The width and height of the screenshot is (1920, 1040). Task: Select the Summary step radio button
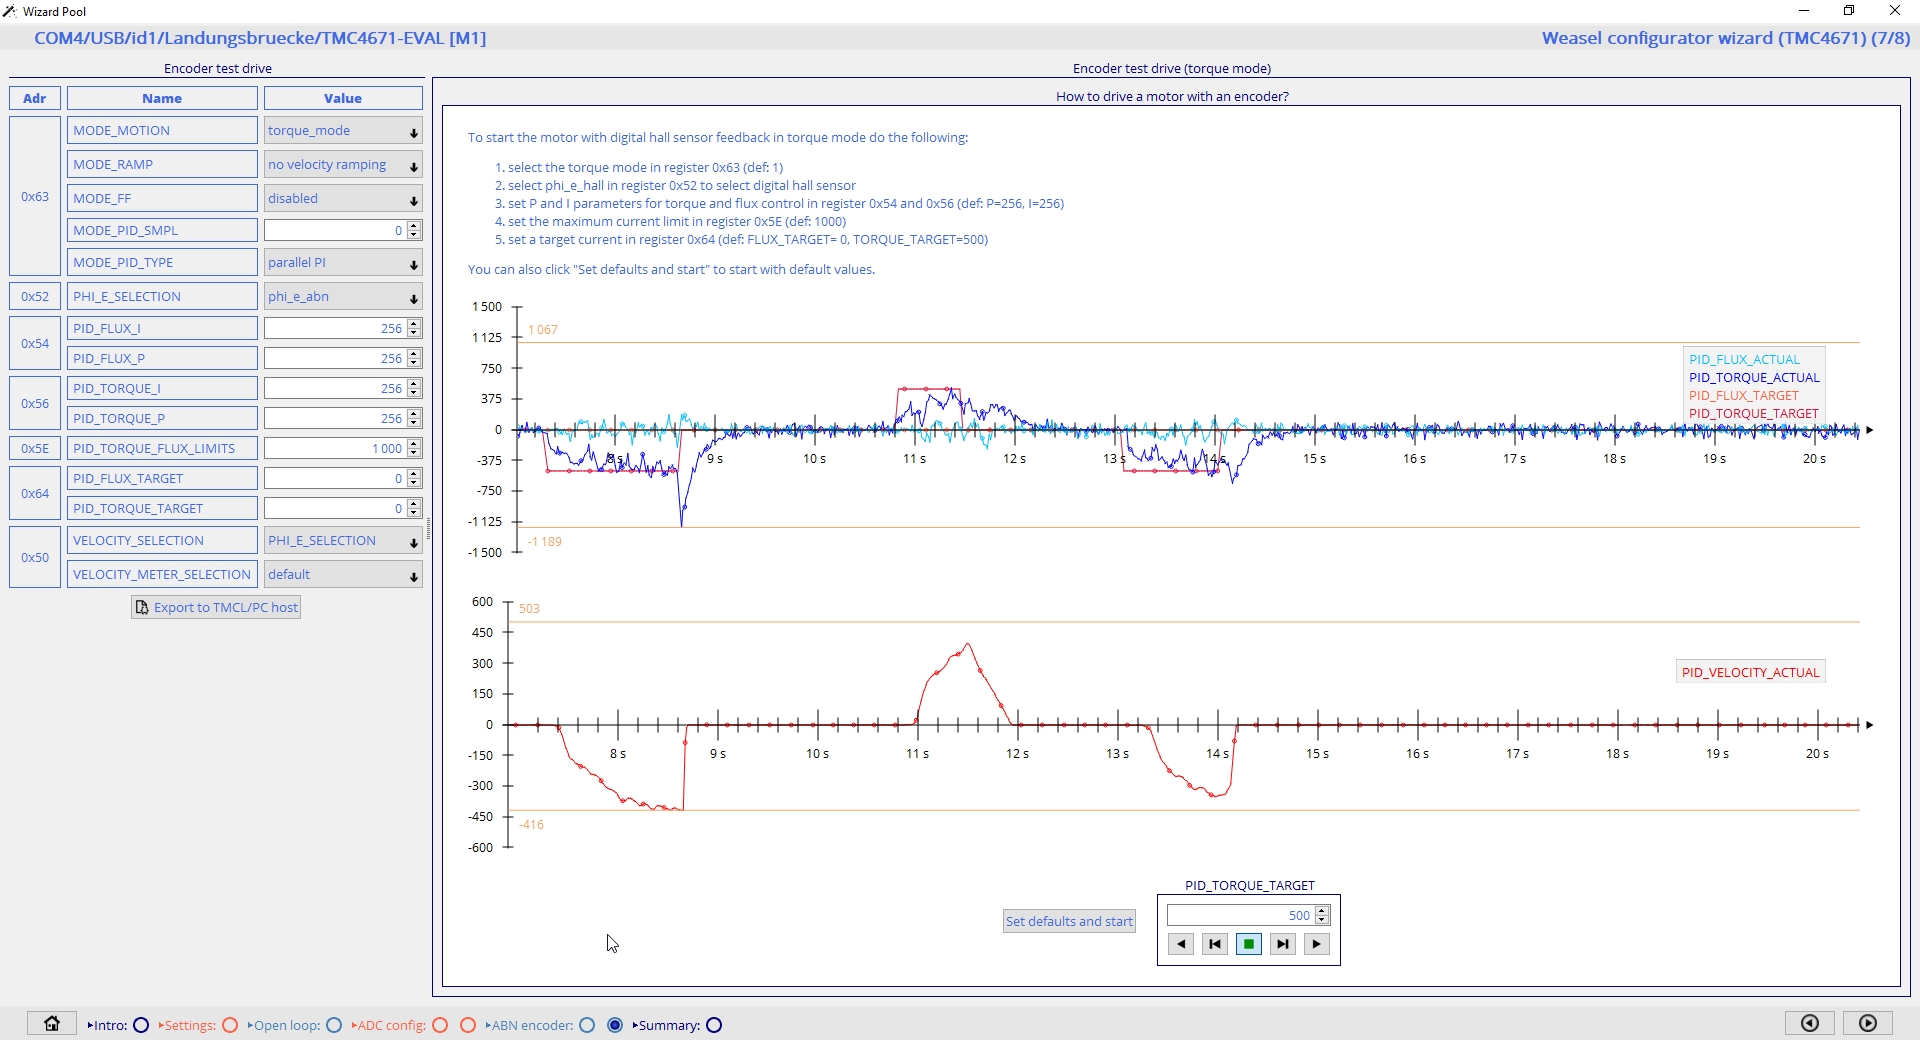(714, 1025)
